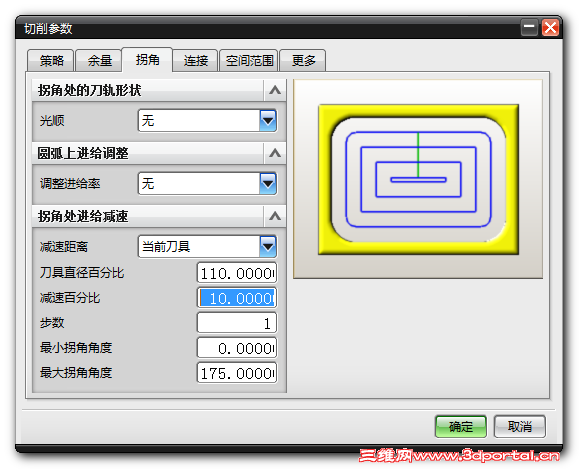Click the 减速百分比 input field
The height and width of the screenshot is (469, 579).
click(x=237, y=298)
